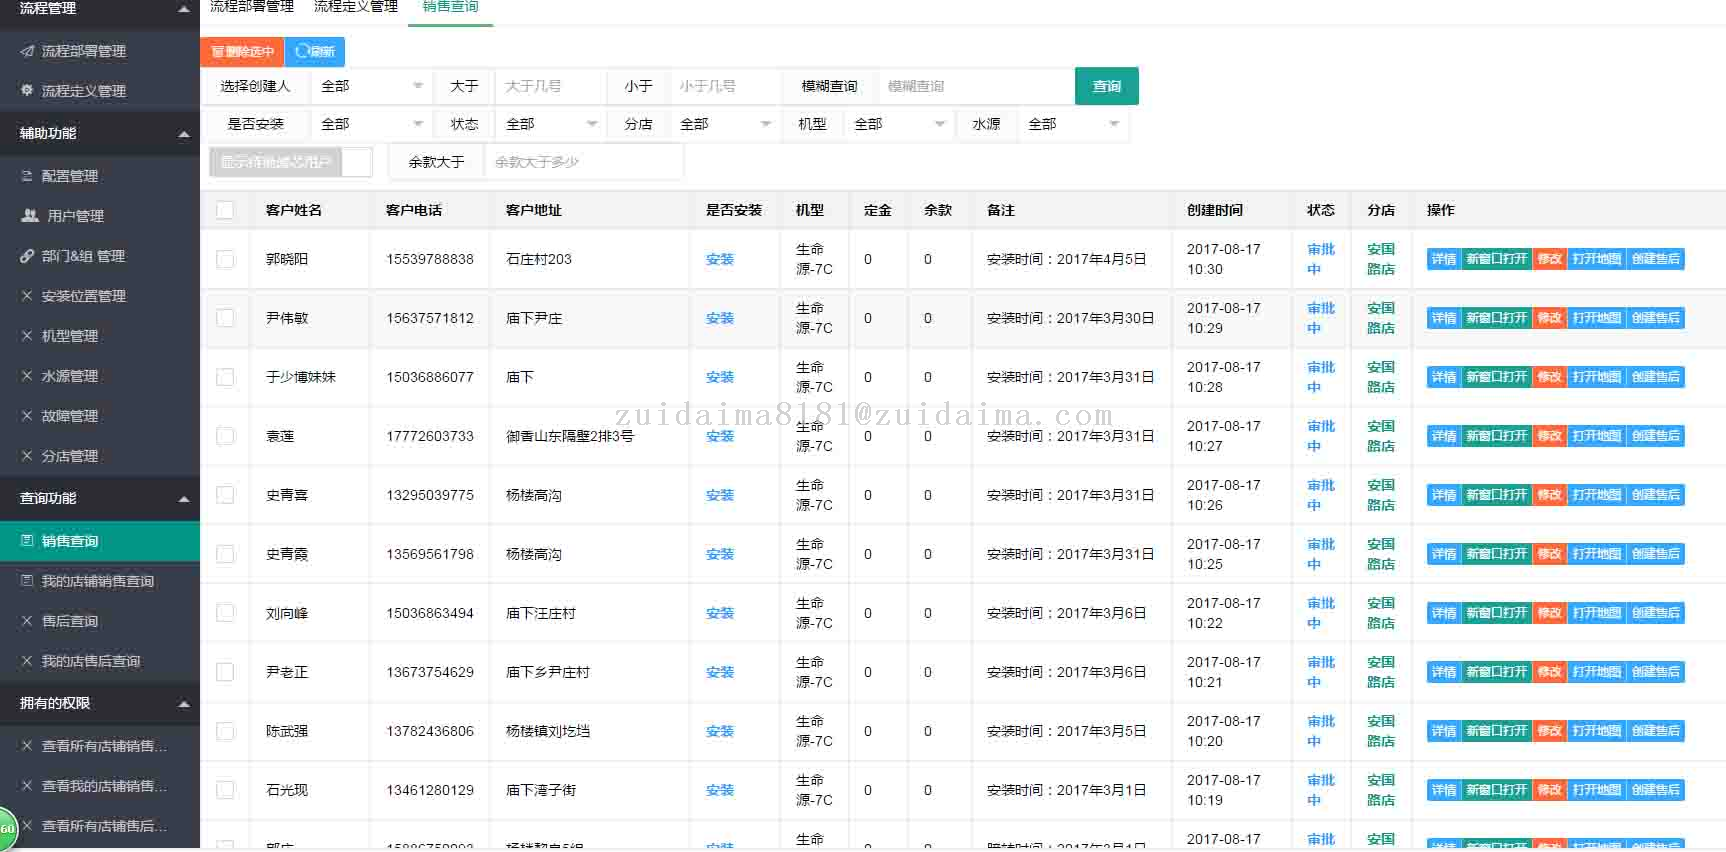Click the gear icon beside 流程定义管理
Viewport: 1726px width, 852px height.
[x=27, y=91]
